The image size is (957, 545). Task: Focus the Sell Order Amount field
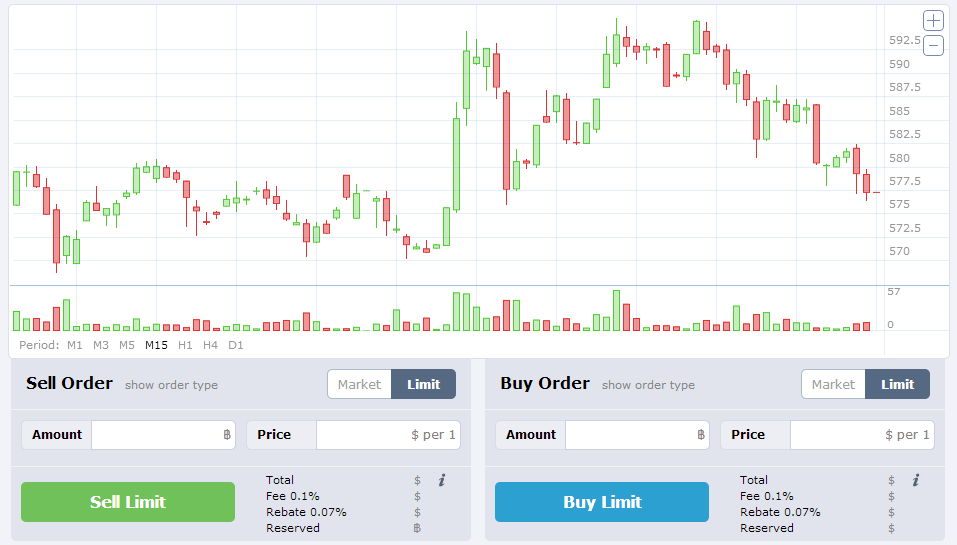pyautogui.click(x=155, y=435)
